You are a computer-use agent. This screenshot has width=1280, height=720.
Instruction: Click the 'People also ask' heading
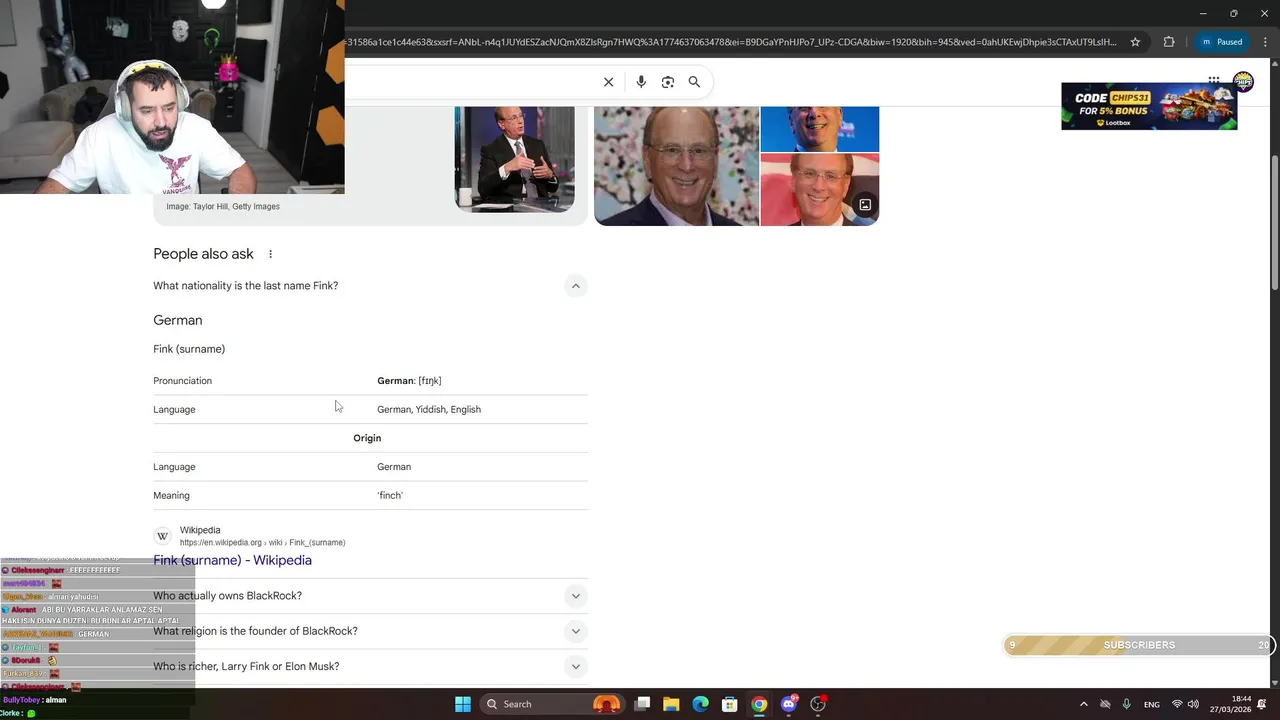tap(203, 254)
